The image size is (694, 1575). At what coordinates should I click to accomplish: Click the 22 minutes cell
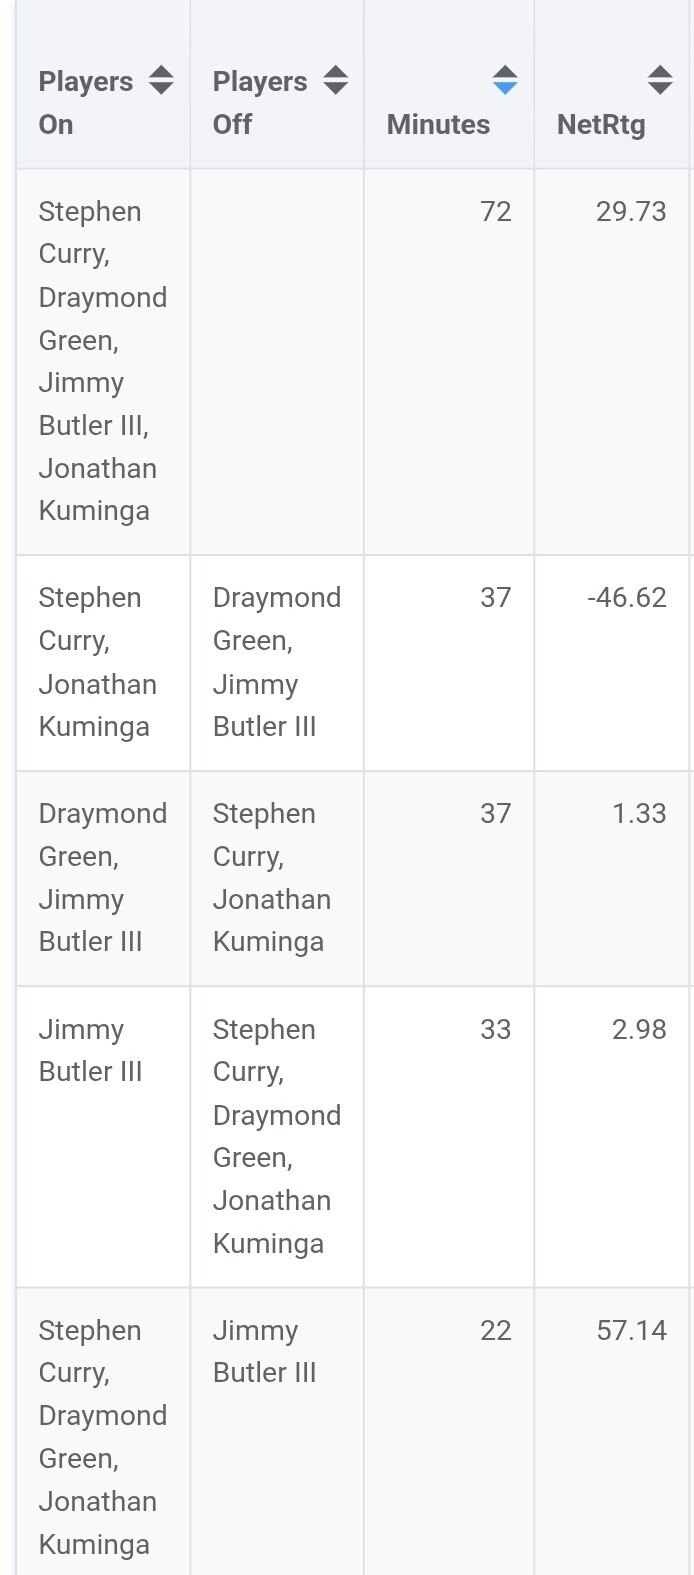click(x=495, y=1331)
